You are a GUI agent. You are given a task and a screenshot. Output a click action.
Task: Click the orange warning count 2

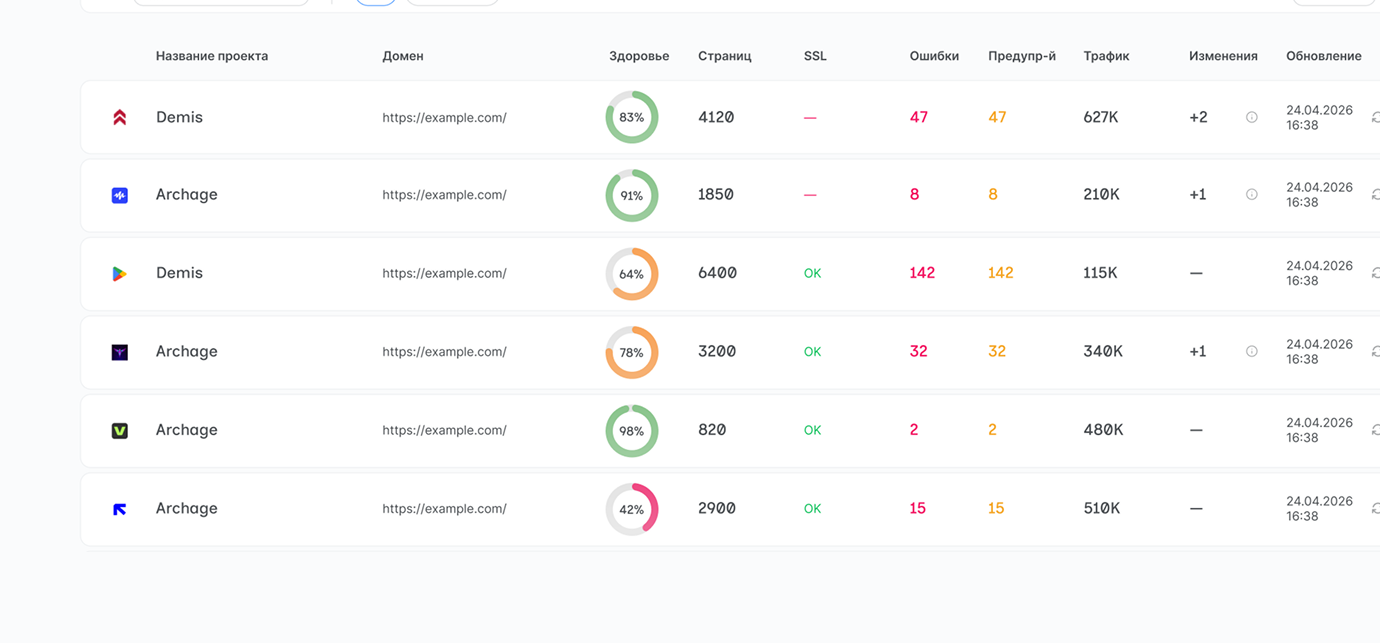[x=992, y=430]
